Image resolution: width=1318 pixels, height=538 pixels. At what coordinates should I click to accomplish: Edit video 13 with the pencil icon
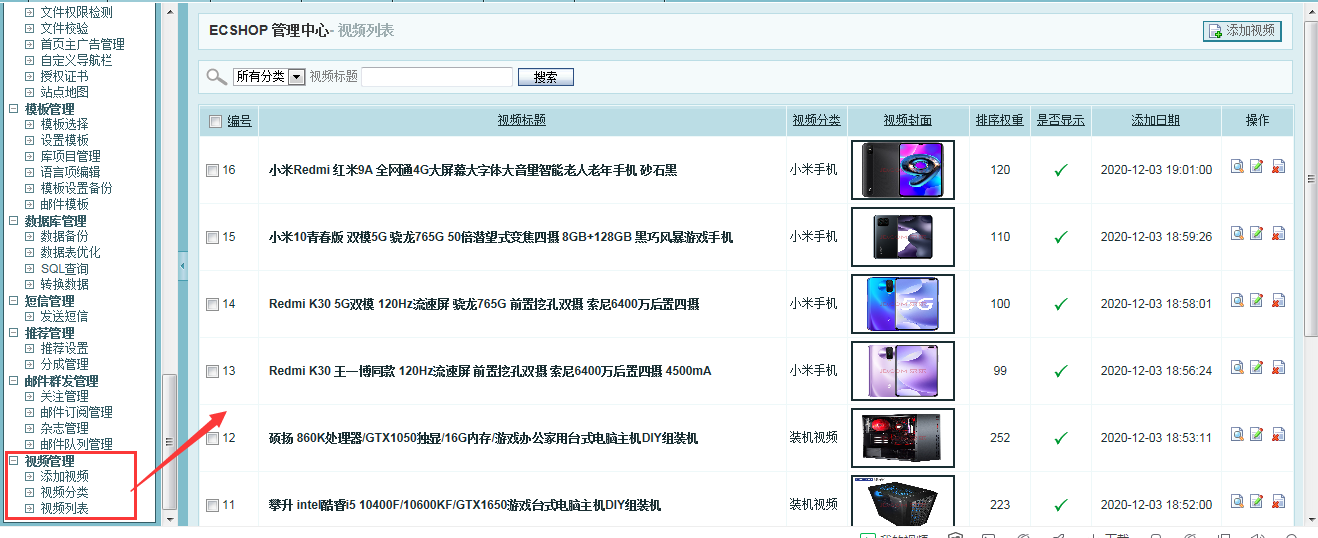pyautogui.click(x=1257, y=368)
